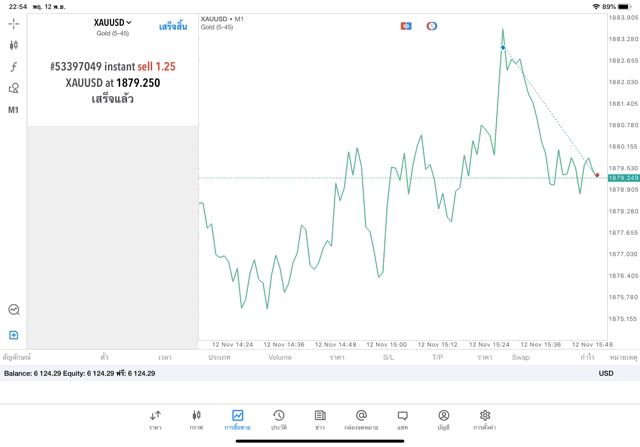The image size is (640, 447).
Task: Open the กล่องจดหมาย (Mailbox) tab
Action: click(x=361, y=419)
